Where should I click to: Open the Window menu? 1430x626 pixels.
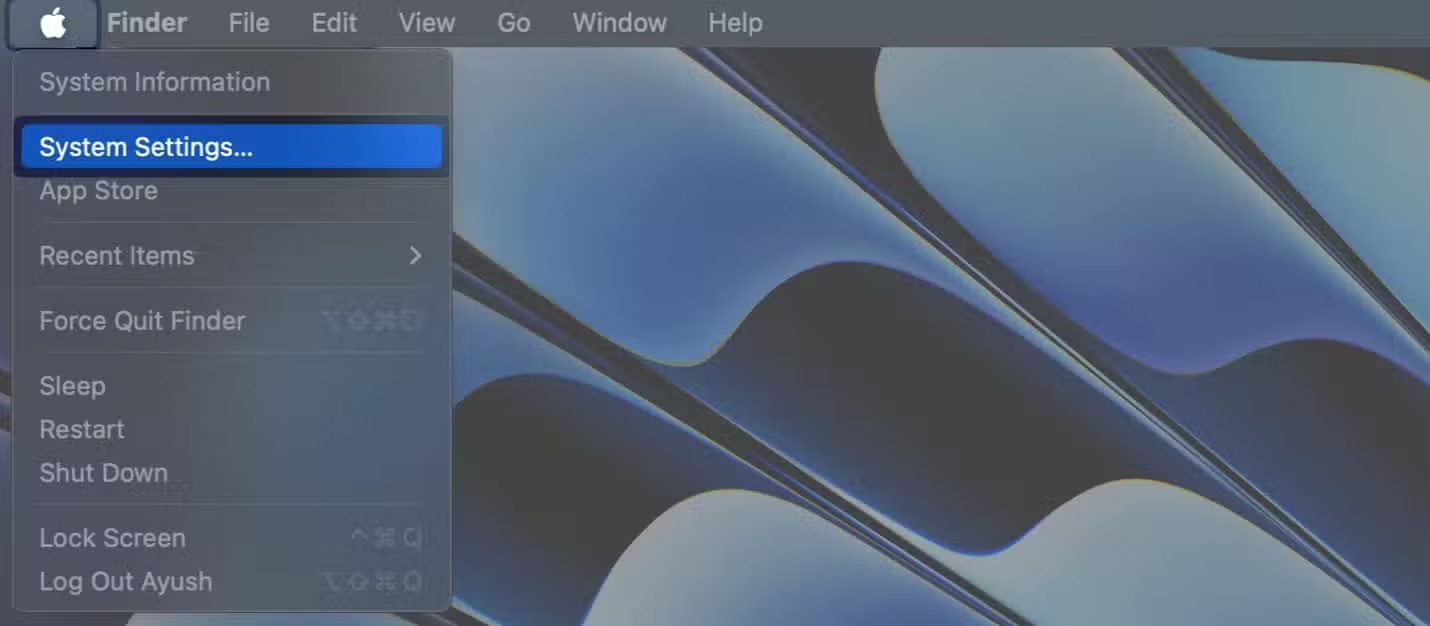[618, 22]
